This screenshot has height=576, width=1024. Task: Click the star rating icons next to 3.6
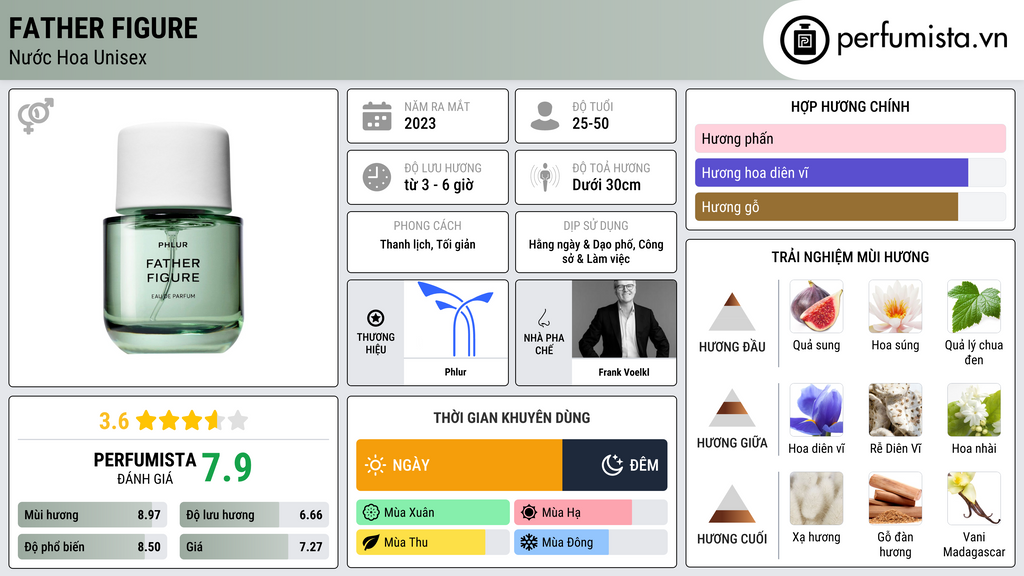191,420
